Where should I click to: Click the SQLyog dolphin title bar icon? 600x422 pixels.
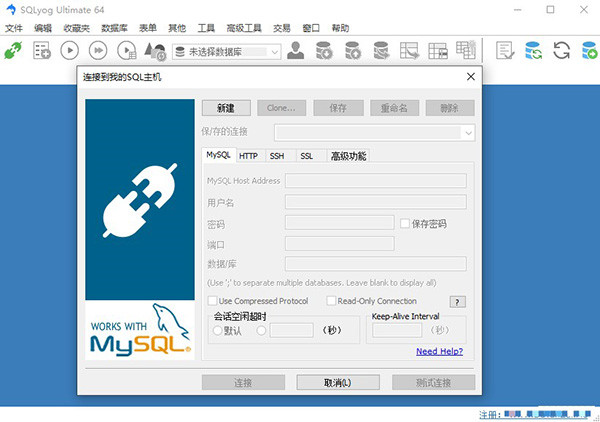pyautogui.click(x=11, y=9)
